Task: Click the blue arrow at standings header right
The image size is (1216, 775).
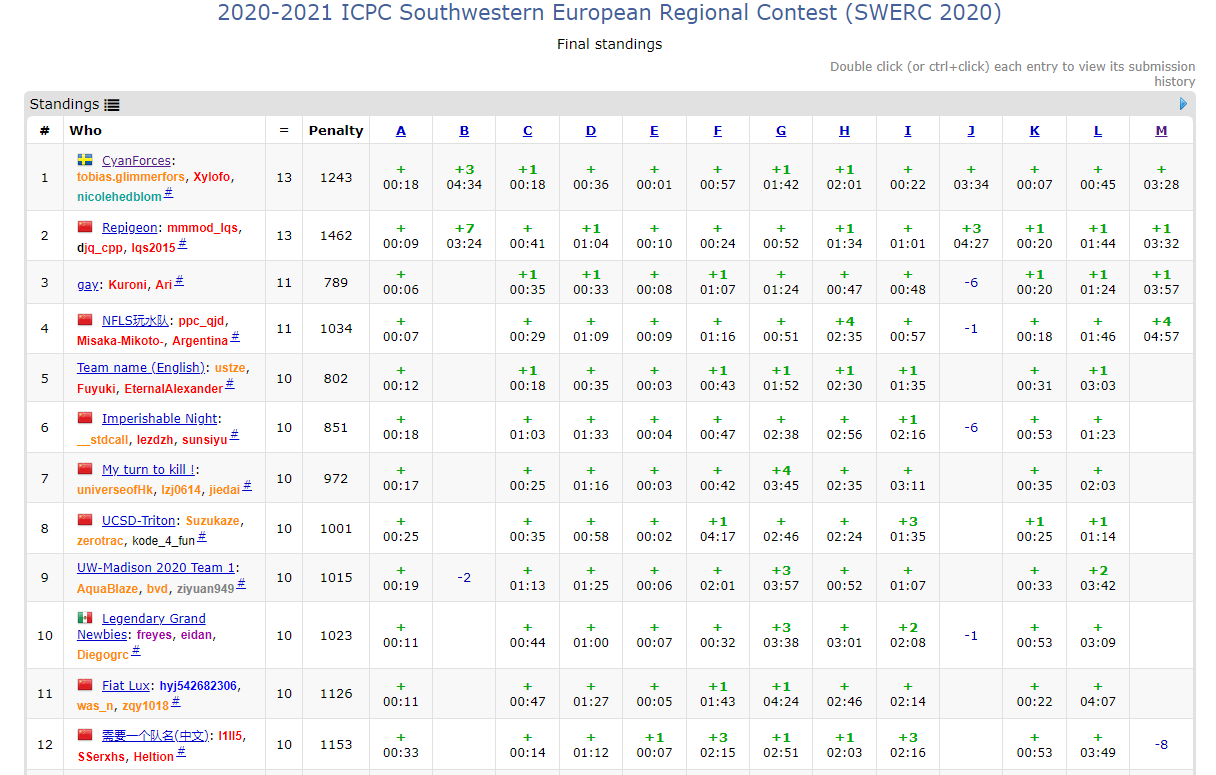Action: pos(1184,104)
